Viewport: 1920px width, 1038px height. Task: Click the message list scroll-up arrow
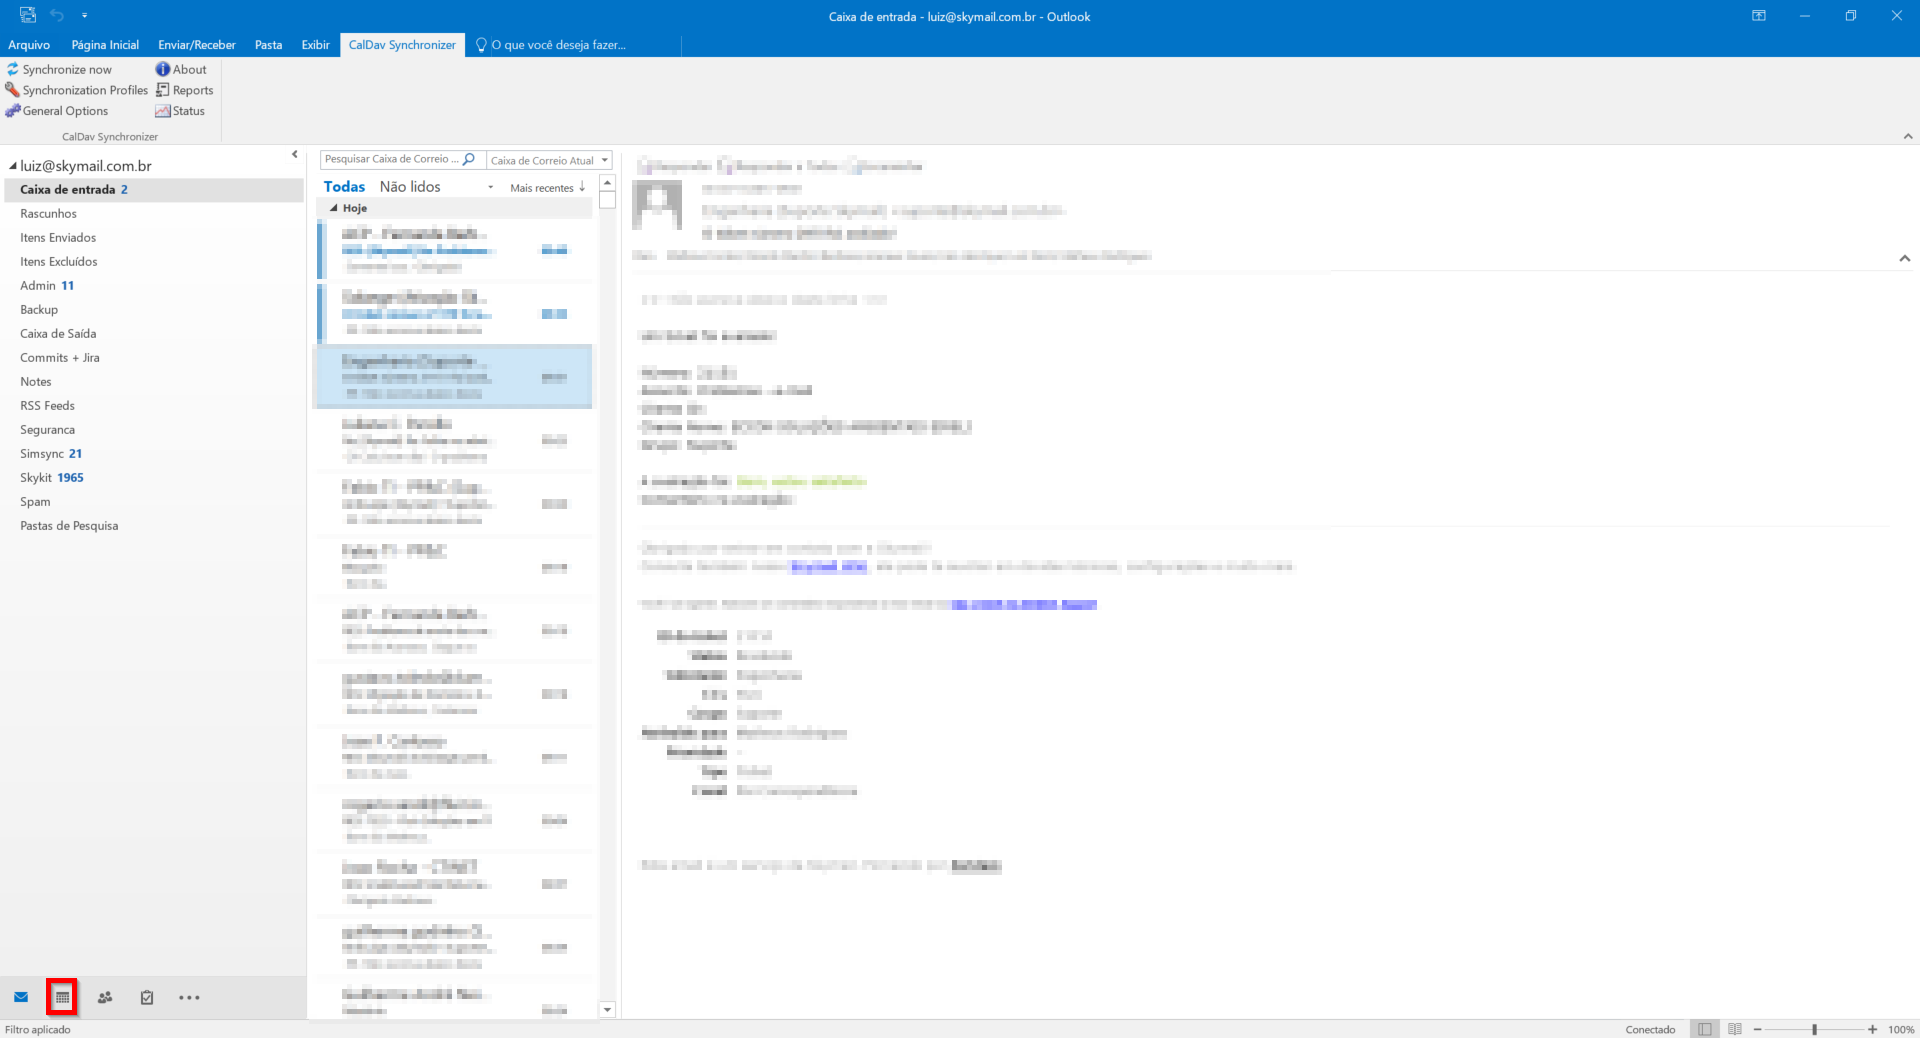pos(607,183)
